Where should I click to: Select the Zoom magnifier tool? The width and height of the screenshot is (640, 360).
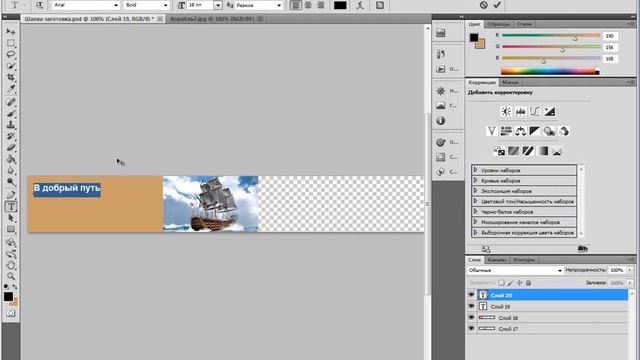click(11, 276)
